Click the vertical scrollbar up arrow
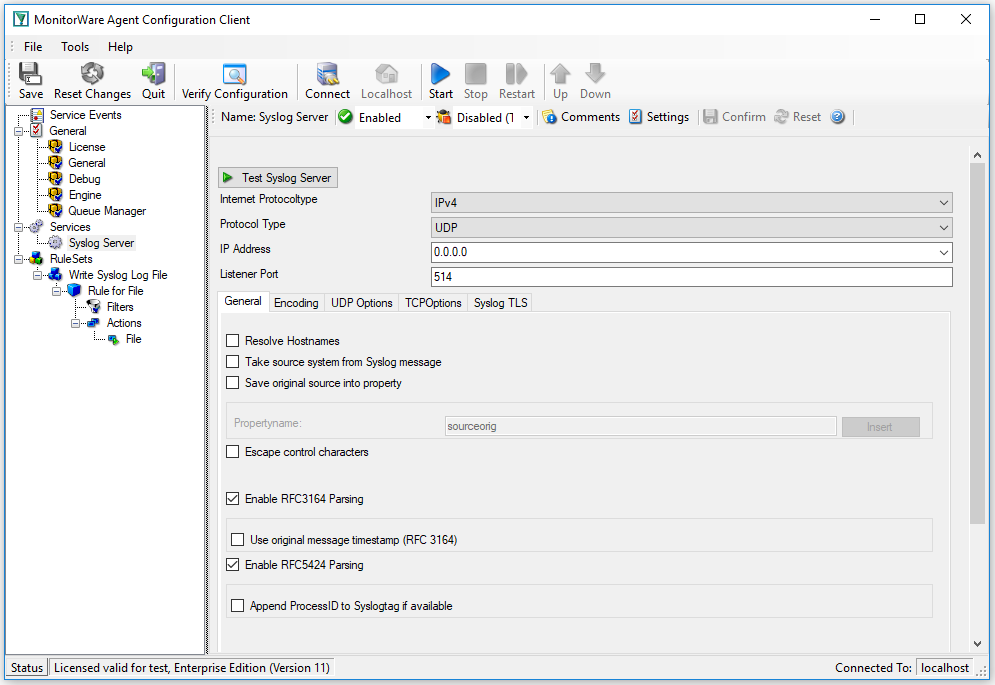 (x=977, y=155)
